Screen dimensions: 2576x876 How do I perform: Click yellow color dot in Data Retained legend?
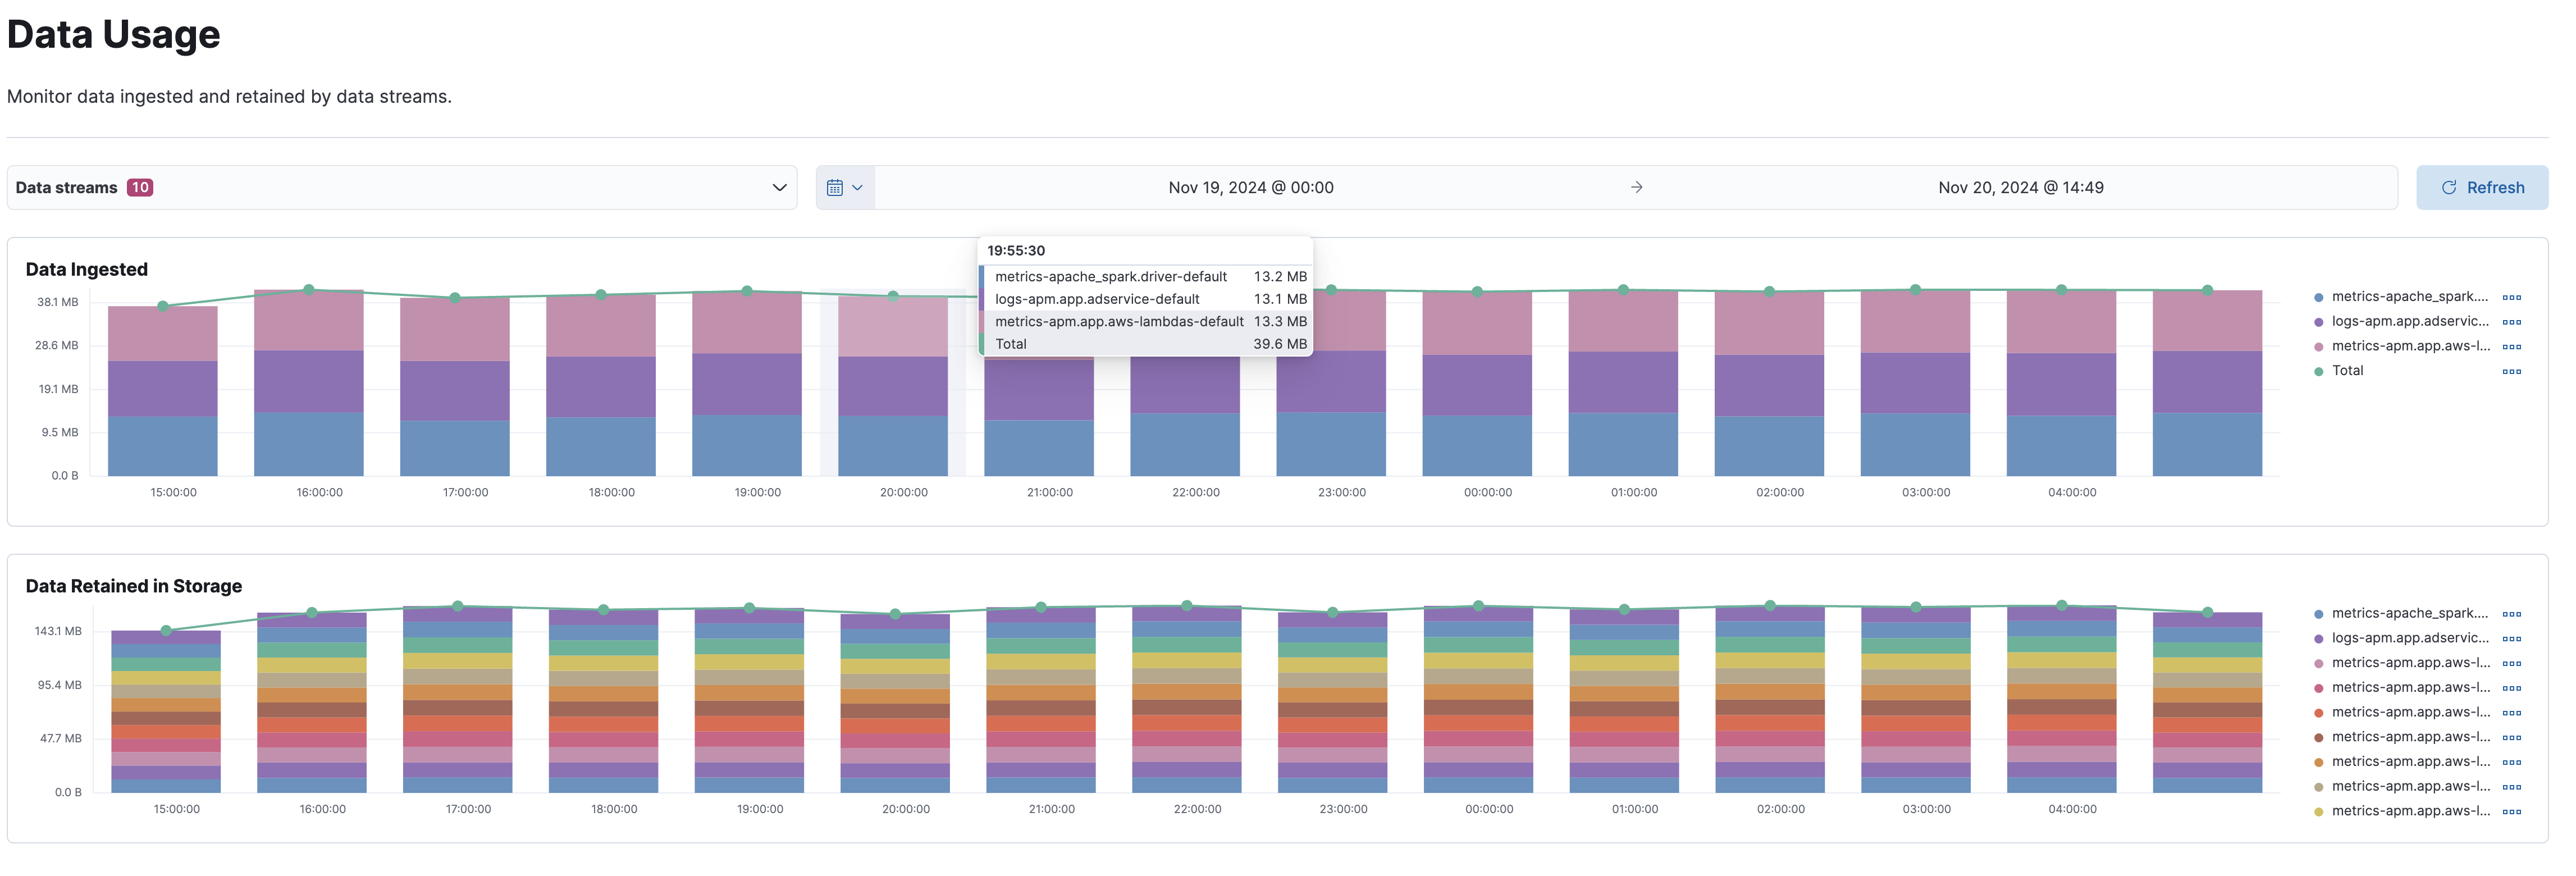2318,812
